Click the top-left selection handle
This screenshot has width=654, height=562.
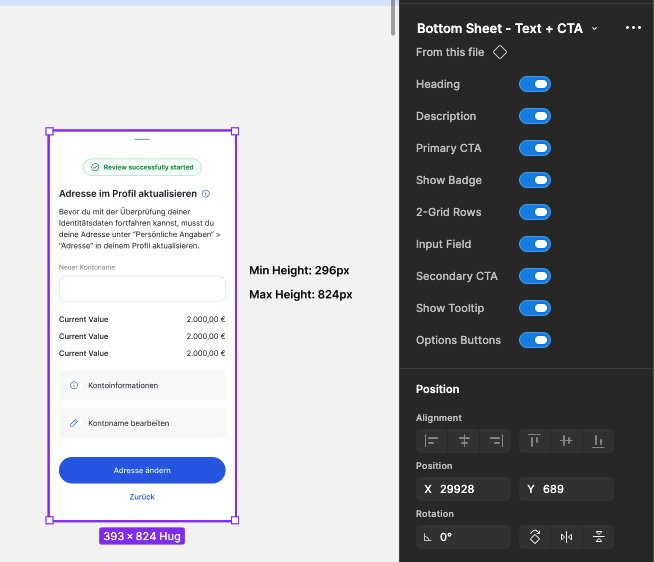49,131
